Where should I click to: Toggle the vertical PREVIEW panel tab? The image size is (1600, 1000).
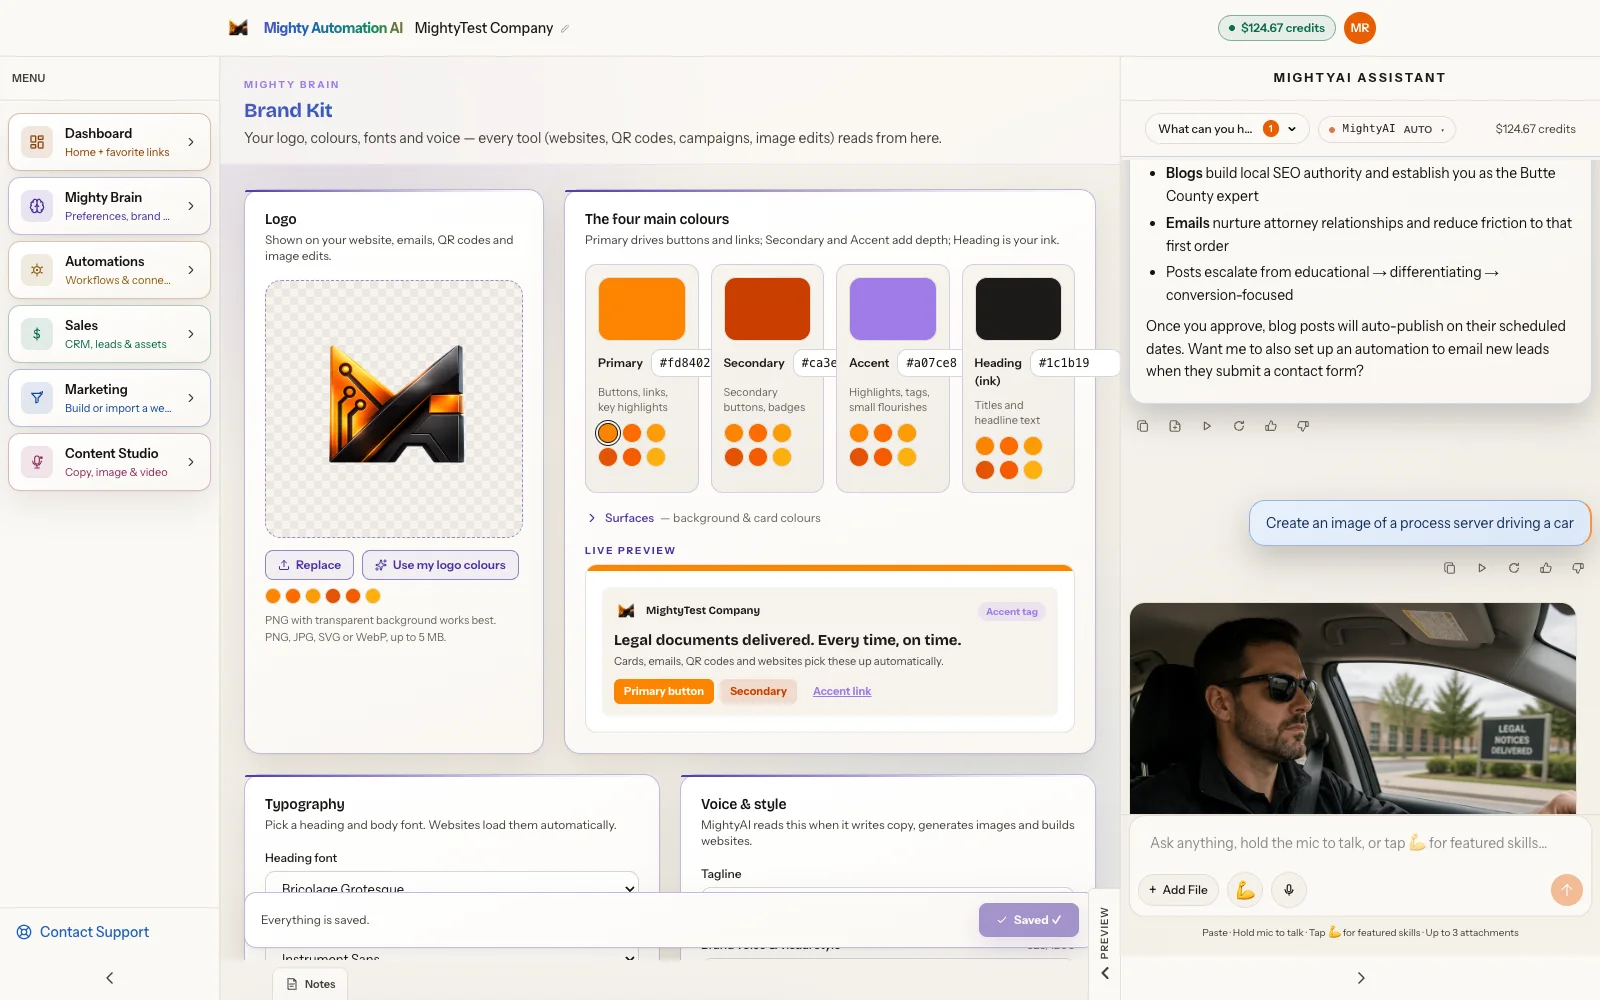(1104, 944)
